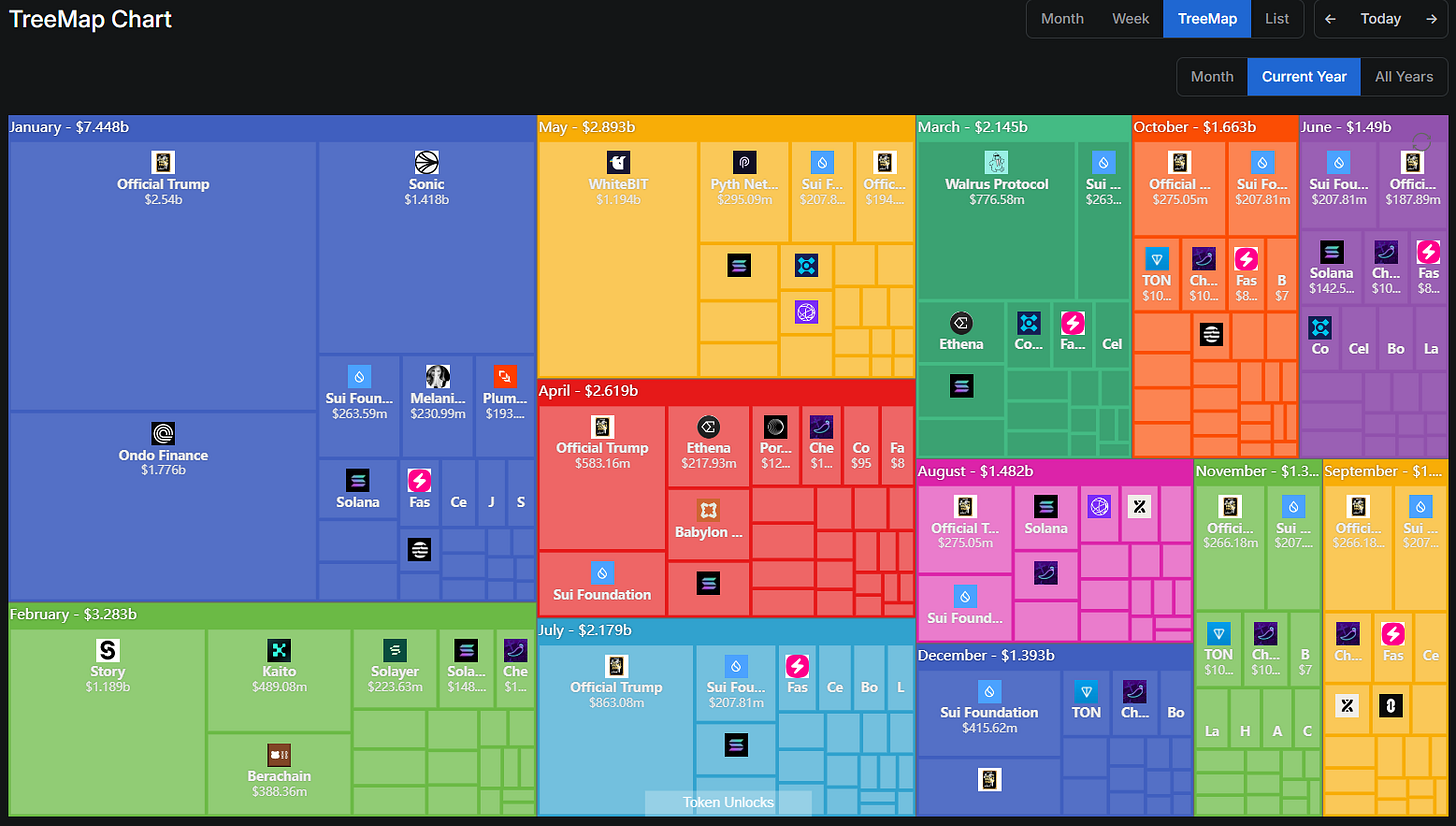Screen dimensions: 1456x826
Task: Click the July - $2.179b header
Action: (586, 630)
